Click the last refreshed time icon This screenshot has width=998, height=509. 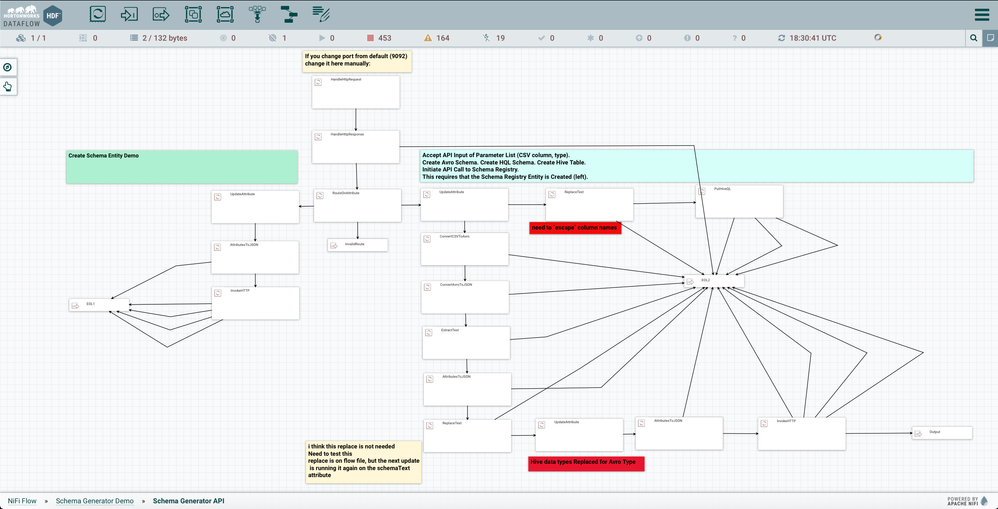(782, 38)
